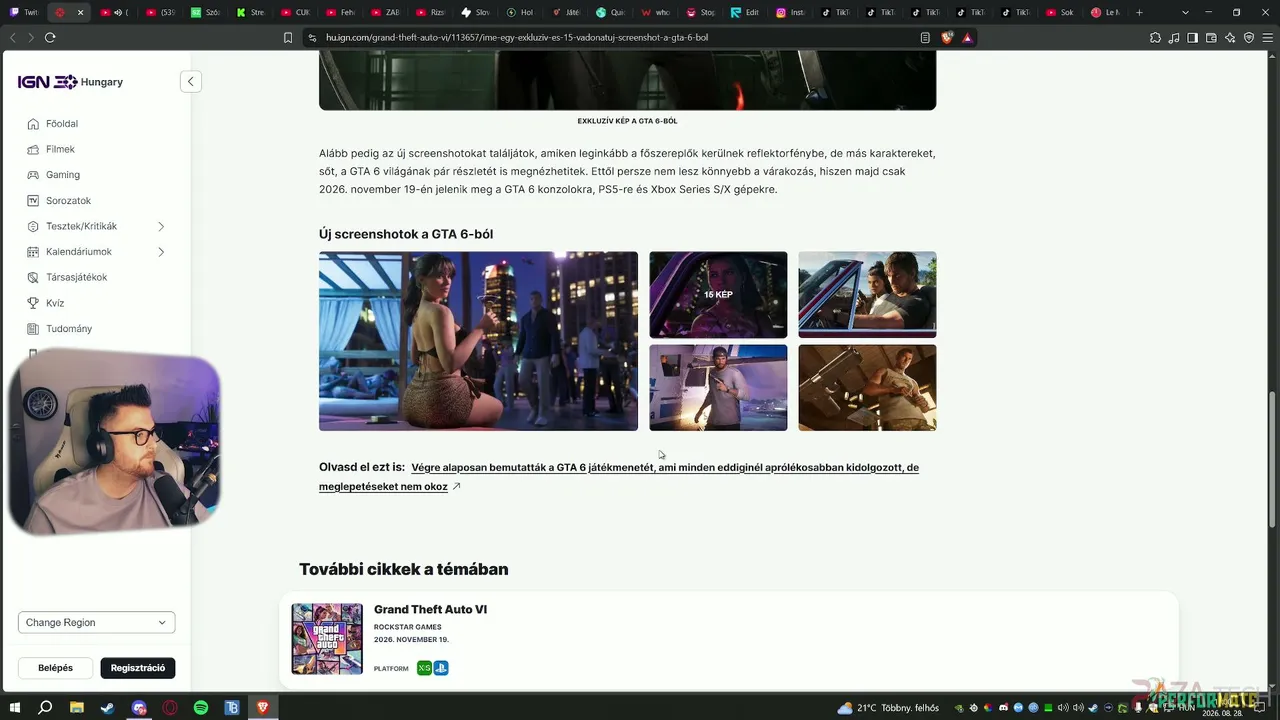Open a new tab with the plus button
The height and width of the screenshot is (720, 1280).
click(x=1139, y=12)
